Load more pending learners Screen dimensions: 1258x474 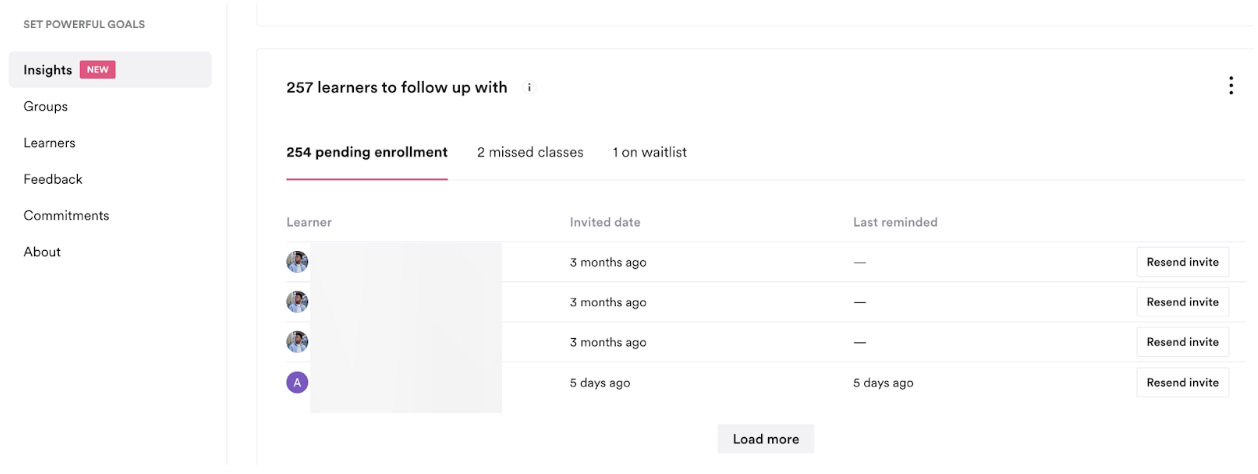[x=766, y=439]
